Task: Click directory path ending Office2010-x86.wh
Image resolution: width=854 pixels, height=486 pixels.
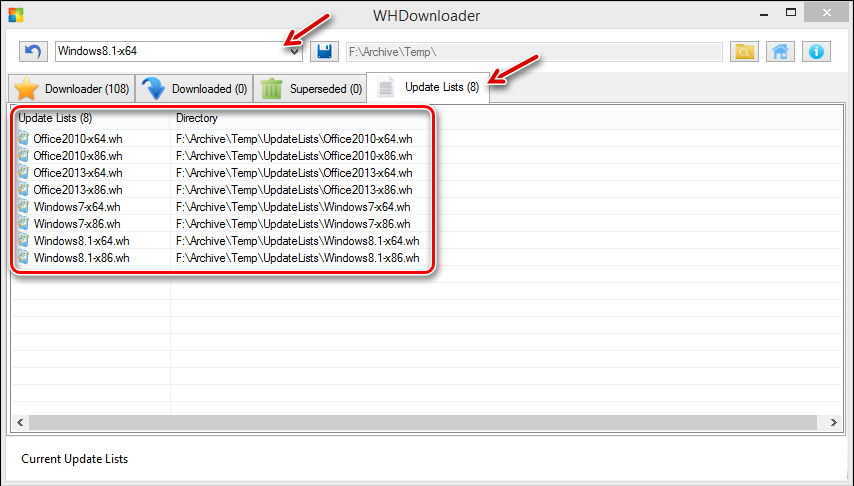Action: tap(294, 156)
